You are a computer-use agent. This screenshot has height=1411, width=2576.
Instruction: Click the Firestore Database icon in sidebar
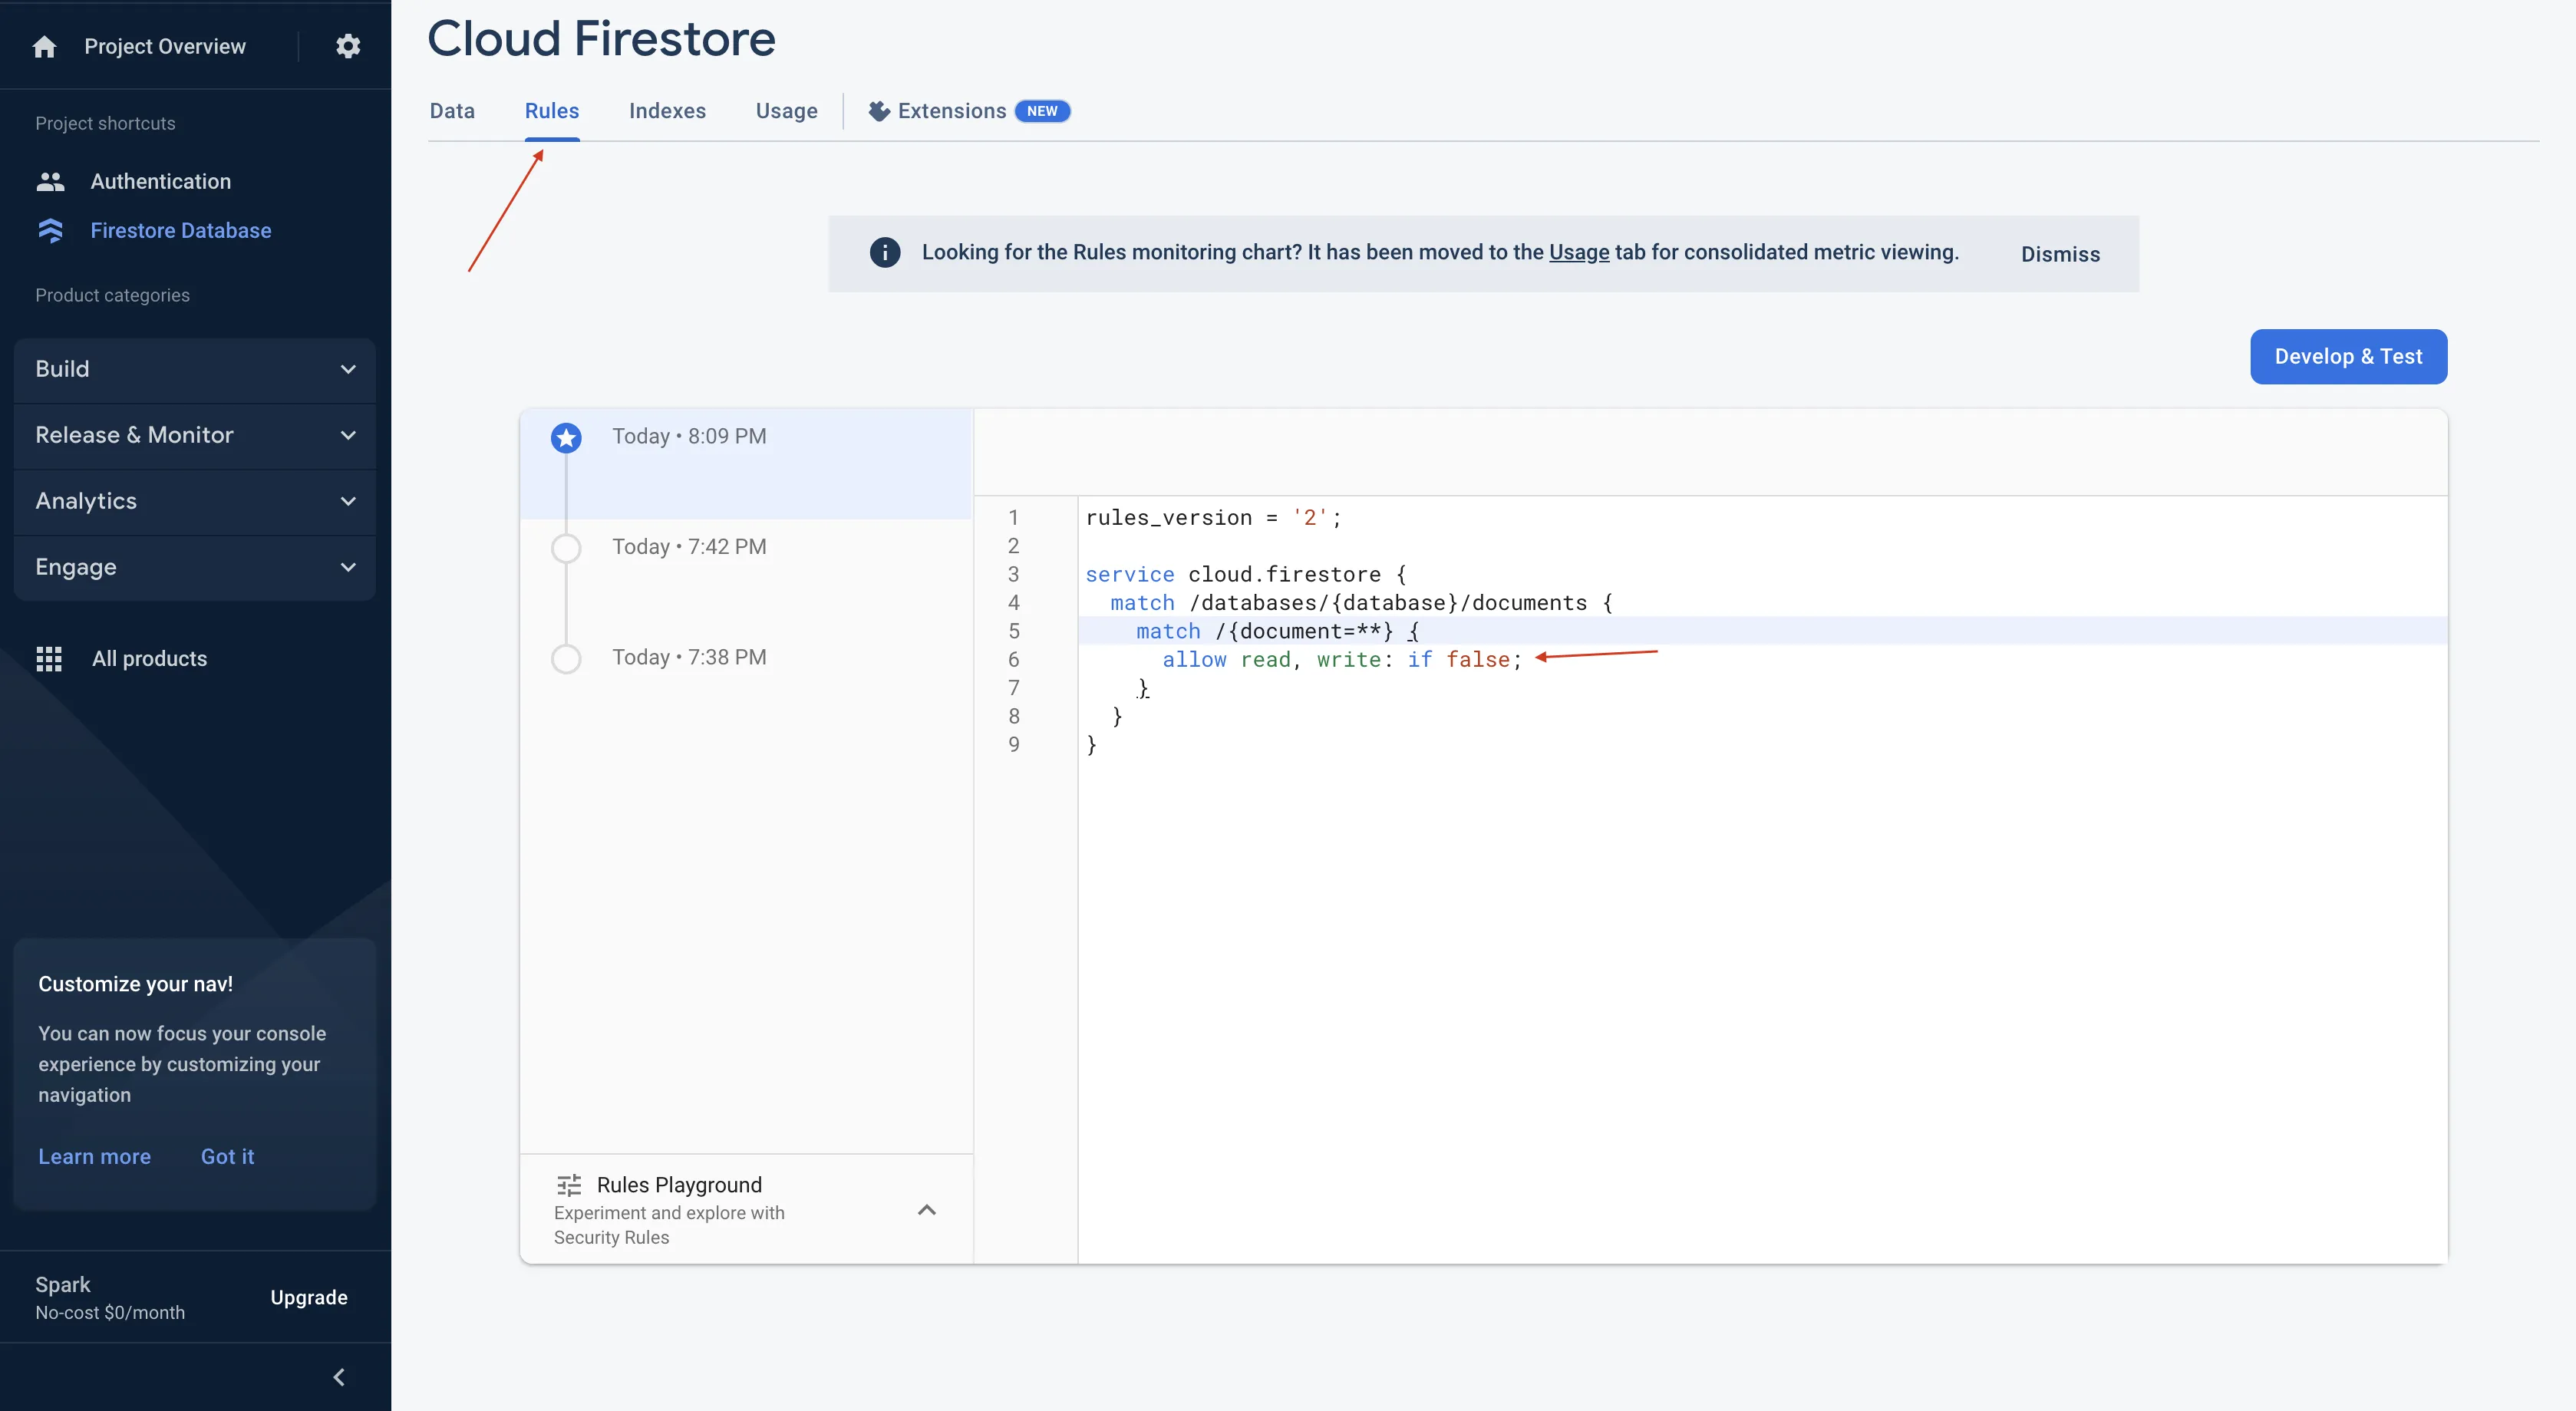point(50,231)
